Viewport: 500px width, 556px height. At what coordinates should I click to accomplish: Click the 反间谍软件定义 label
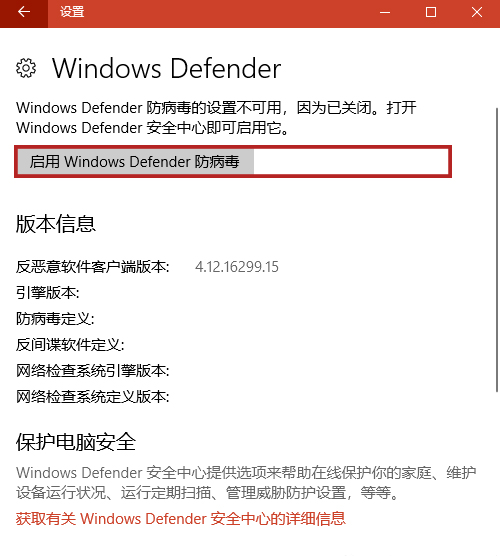70,345
